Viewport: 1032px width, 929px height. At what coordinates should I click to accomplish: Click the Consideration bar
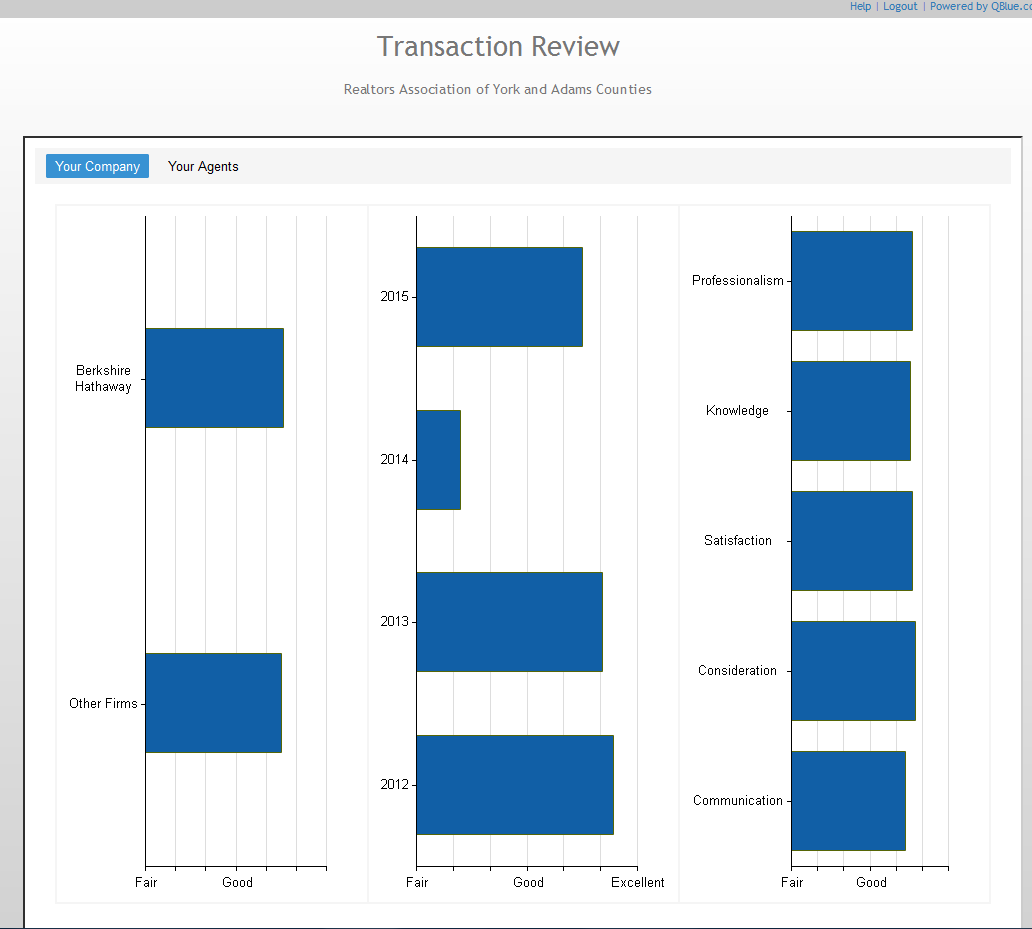853,671
